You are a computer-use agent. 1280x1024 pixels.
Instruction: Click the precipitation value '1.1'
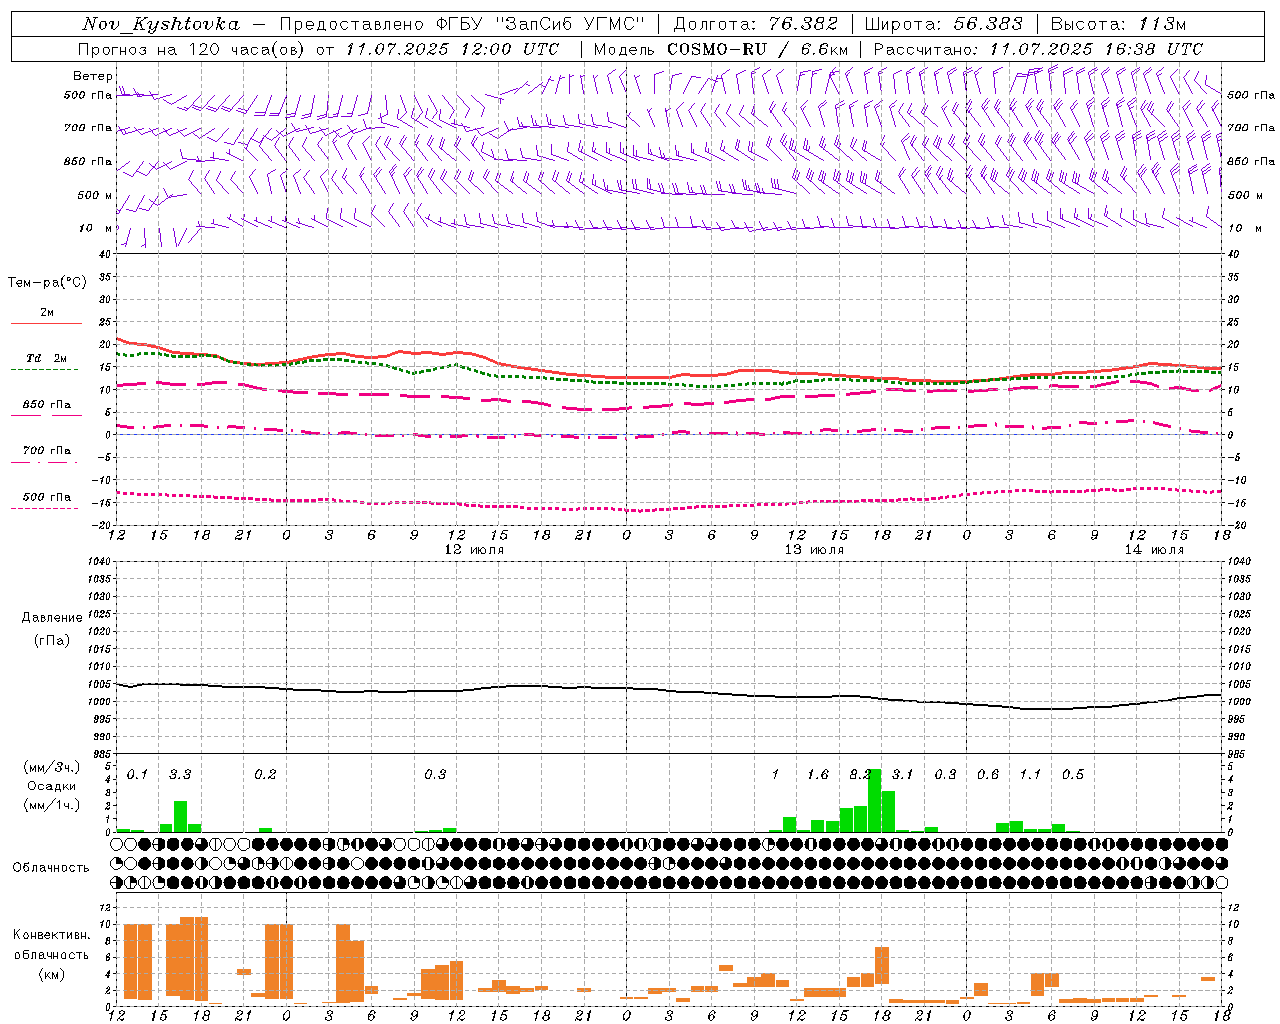click(1030, 774)
